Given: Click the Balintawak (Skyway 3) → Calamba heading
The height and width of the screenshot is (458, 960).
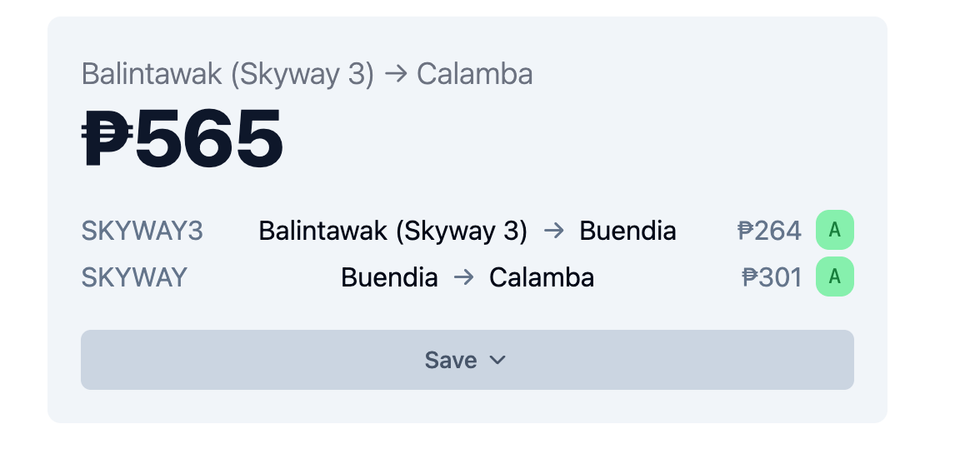Looking at the screenshot, I should 307,75.
